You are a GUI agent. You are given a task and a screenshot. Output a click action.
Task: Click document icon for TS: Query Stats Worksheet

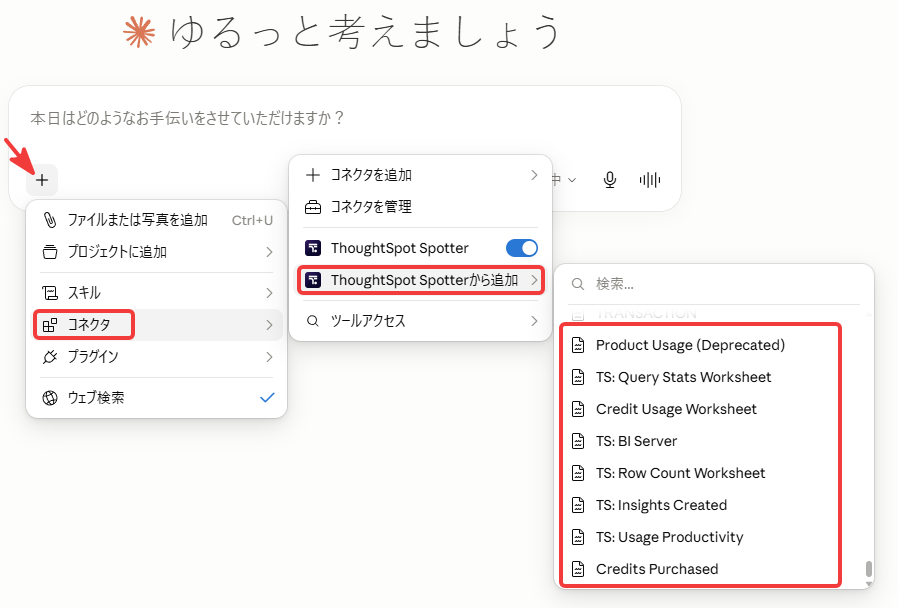pos(578,377)
